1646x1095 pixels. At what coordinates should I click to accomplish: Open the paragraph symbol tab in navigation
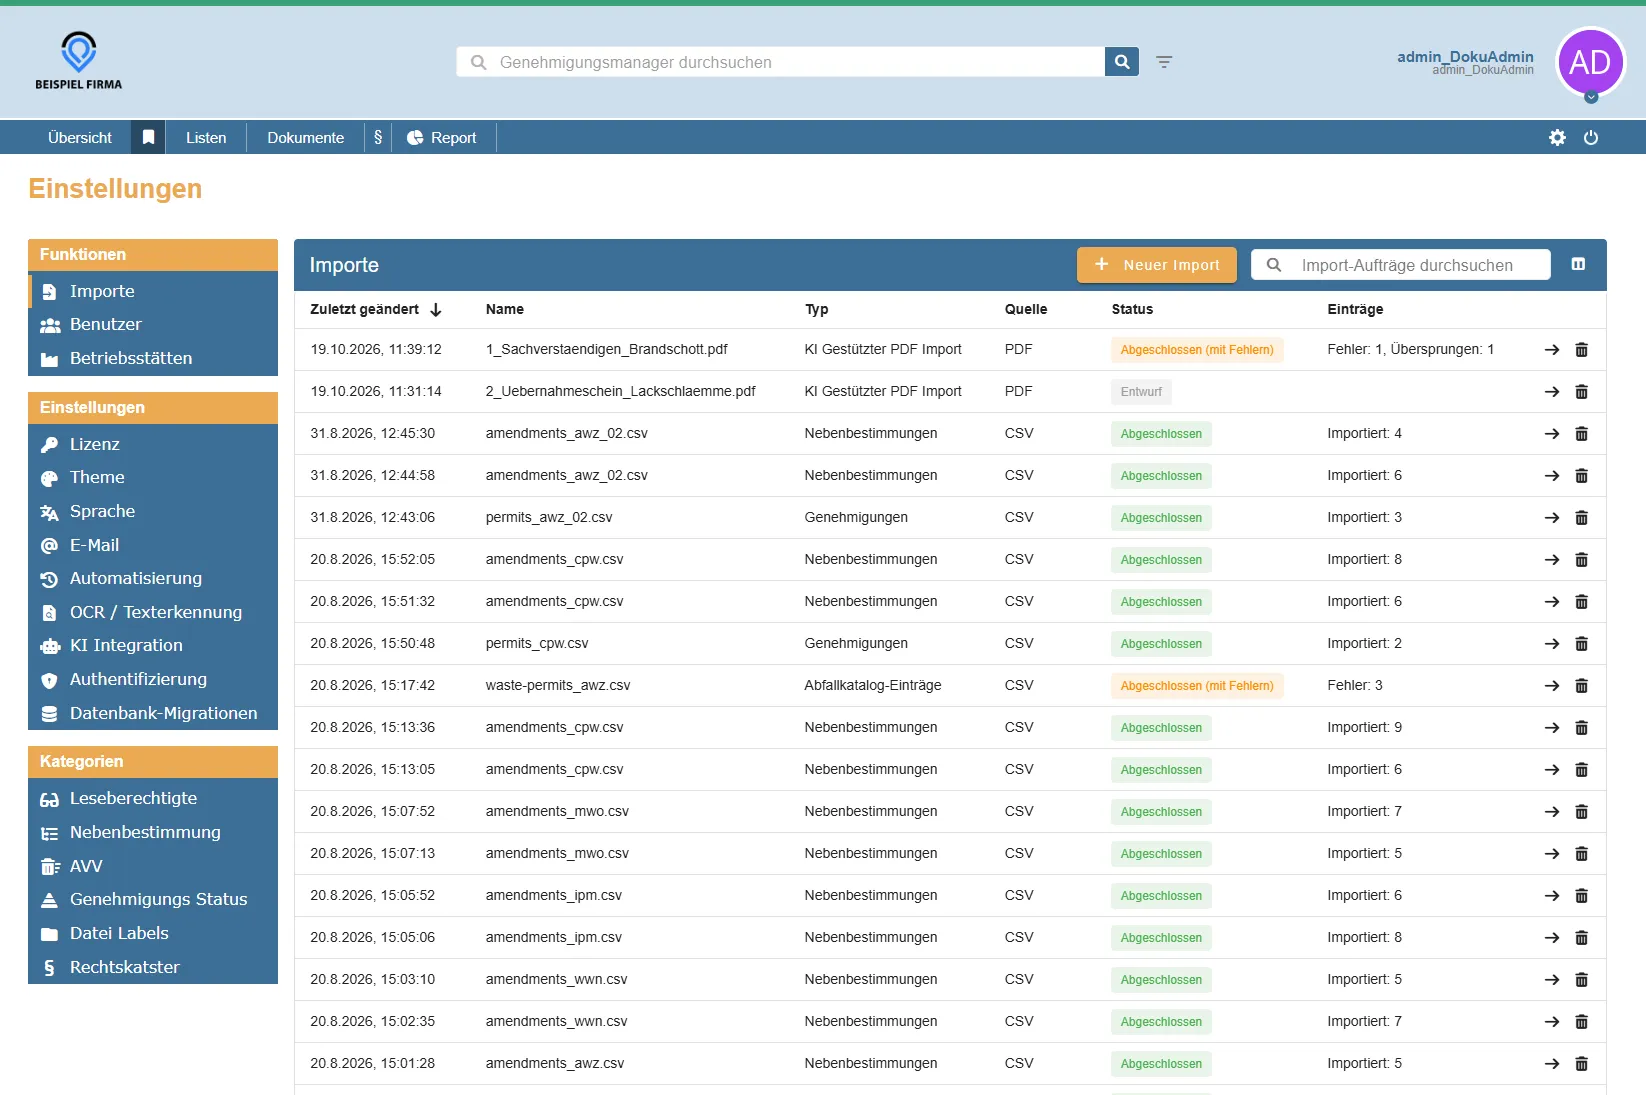pyautogui.click(x=378, y=137)
